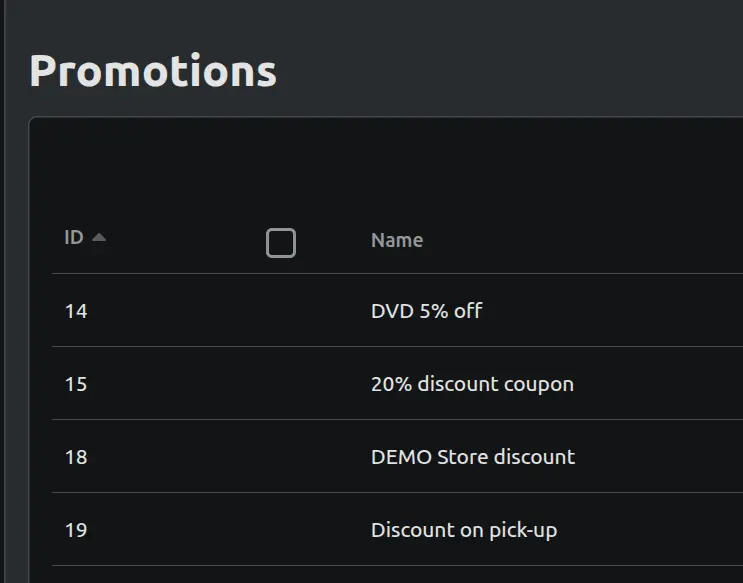Click the 20% text in row 15
This screenshot has height=583, width=743.
pos(391,384)
